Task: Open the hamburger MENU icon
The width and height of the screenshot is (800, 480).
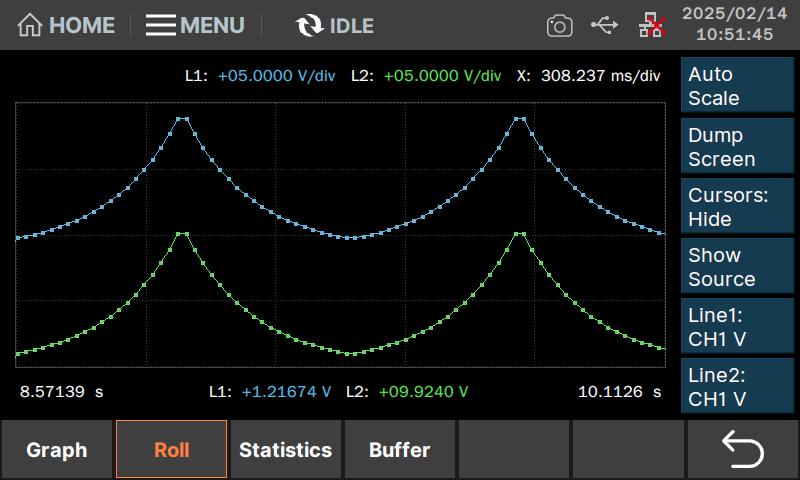Action: (161, 25)
